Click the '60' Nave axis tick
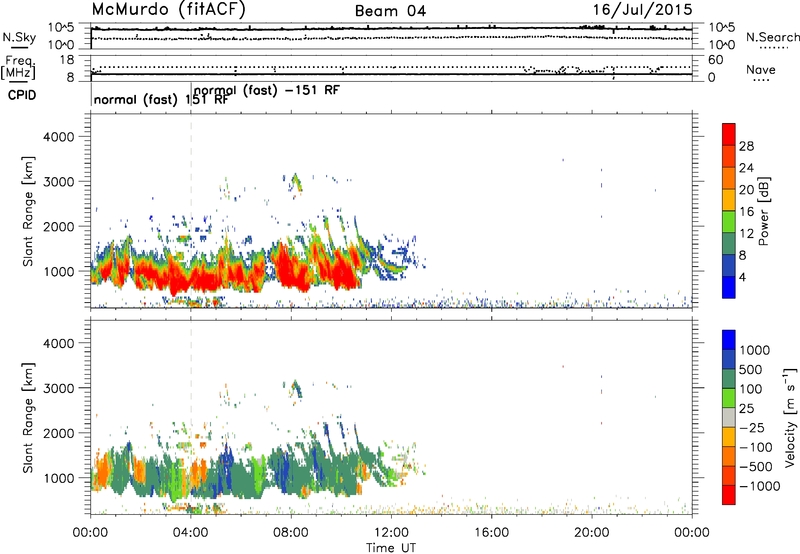This screenshot has width=800, height=554. (716, 60)
